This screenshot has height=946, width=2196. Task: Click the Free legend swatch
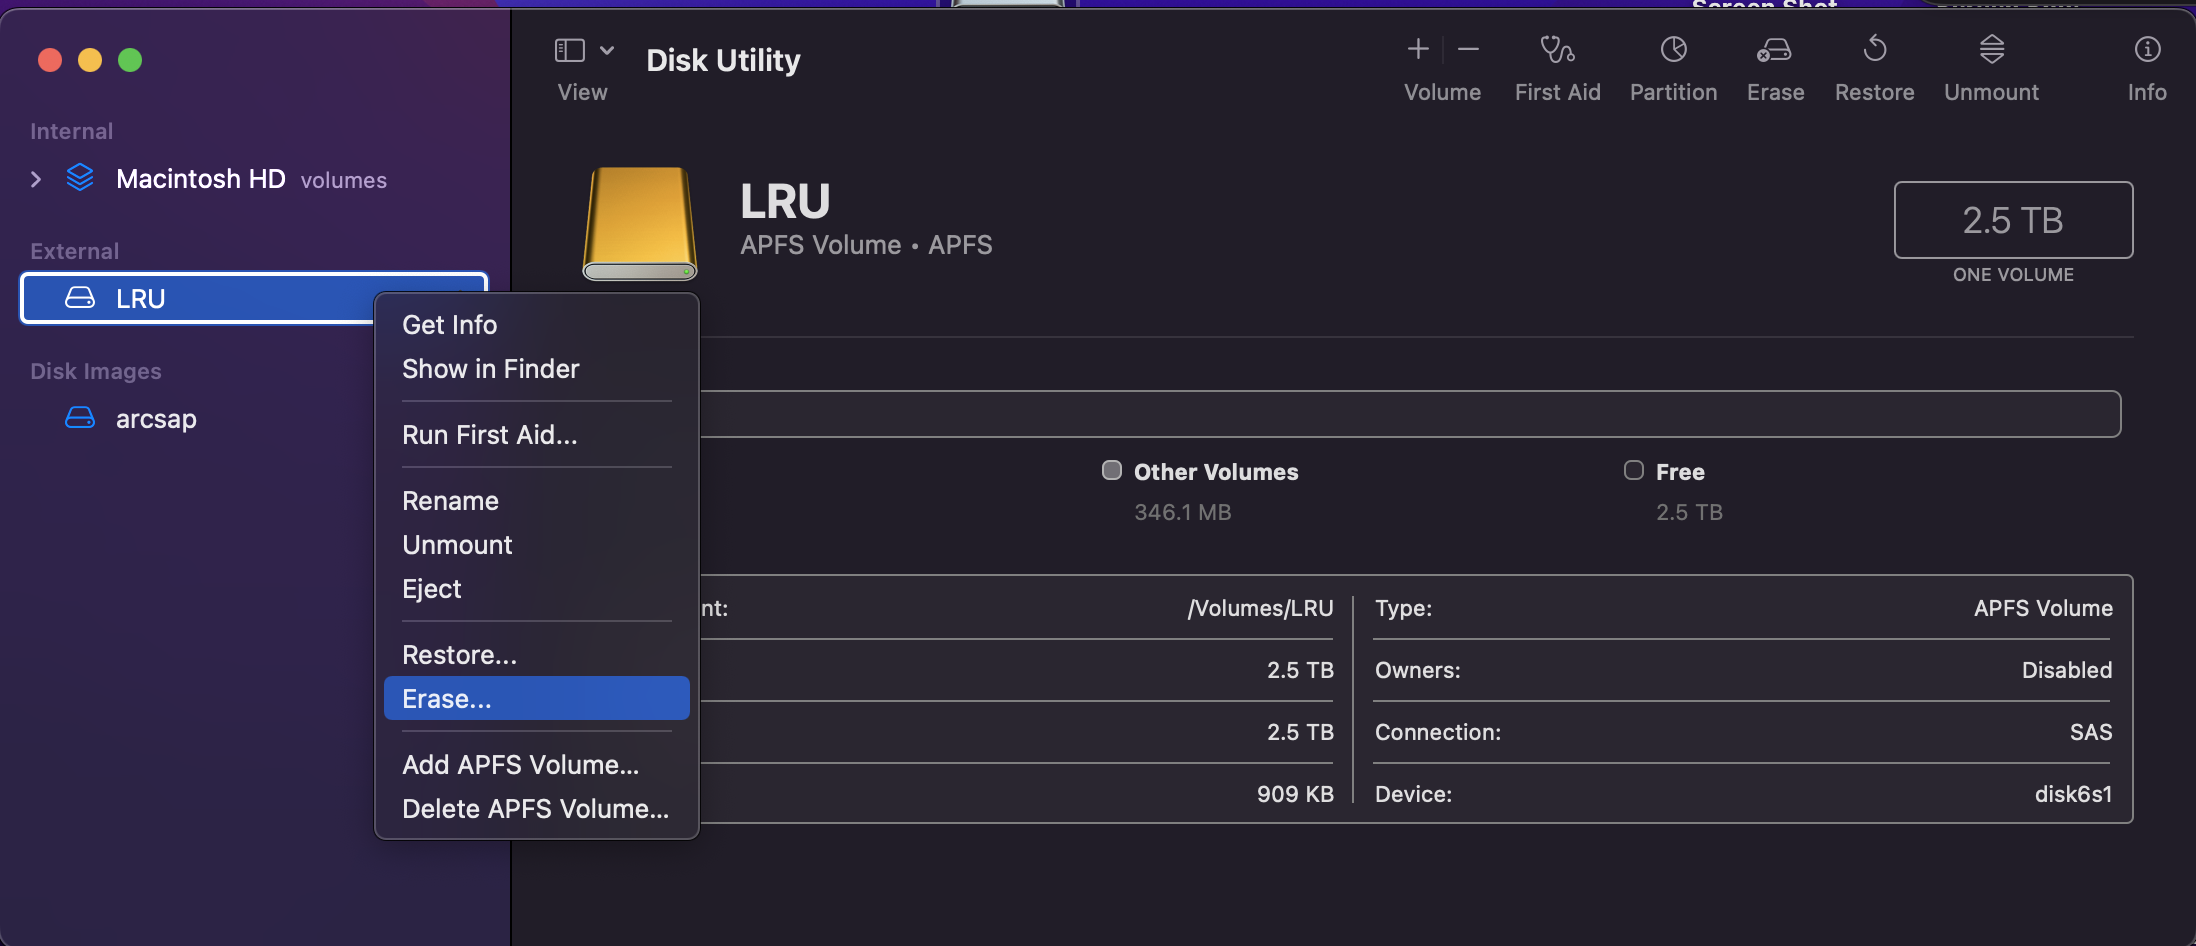(1633, 470)
